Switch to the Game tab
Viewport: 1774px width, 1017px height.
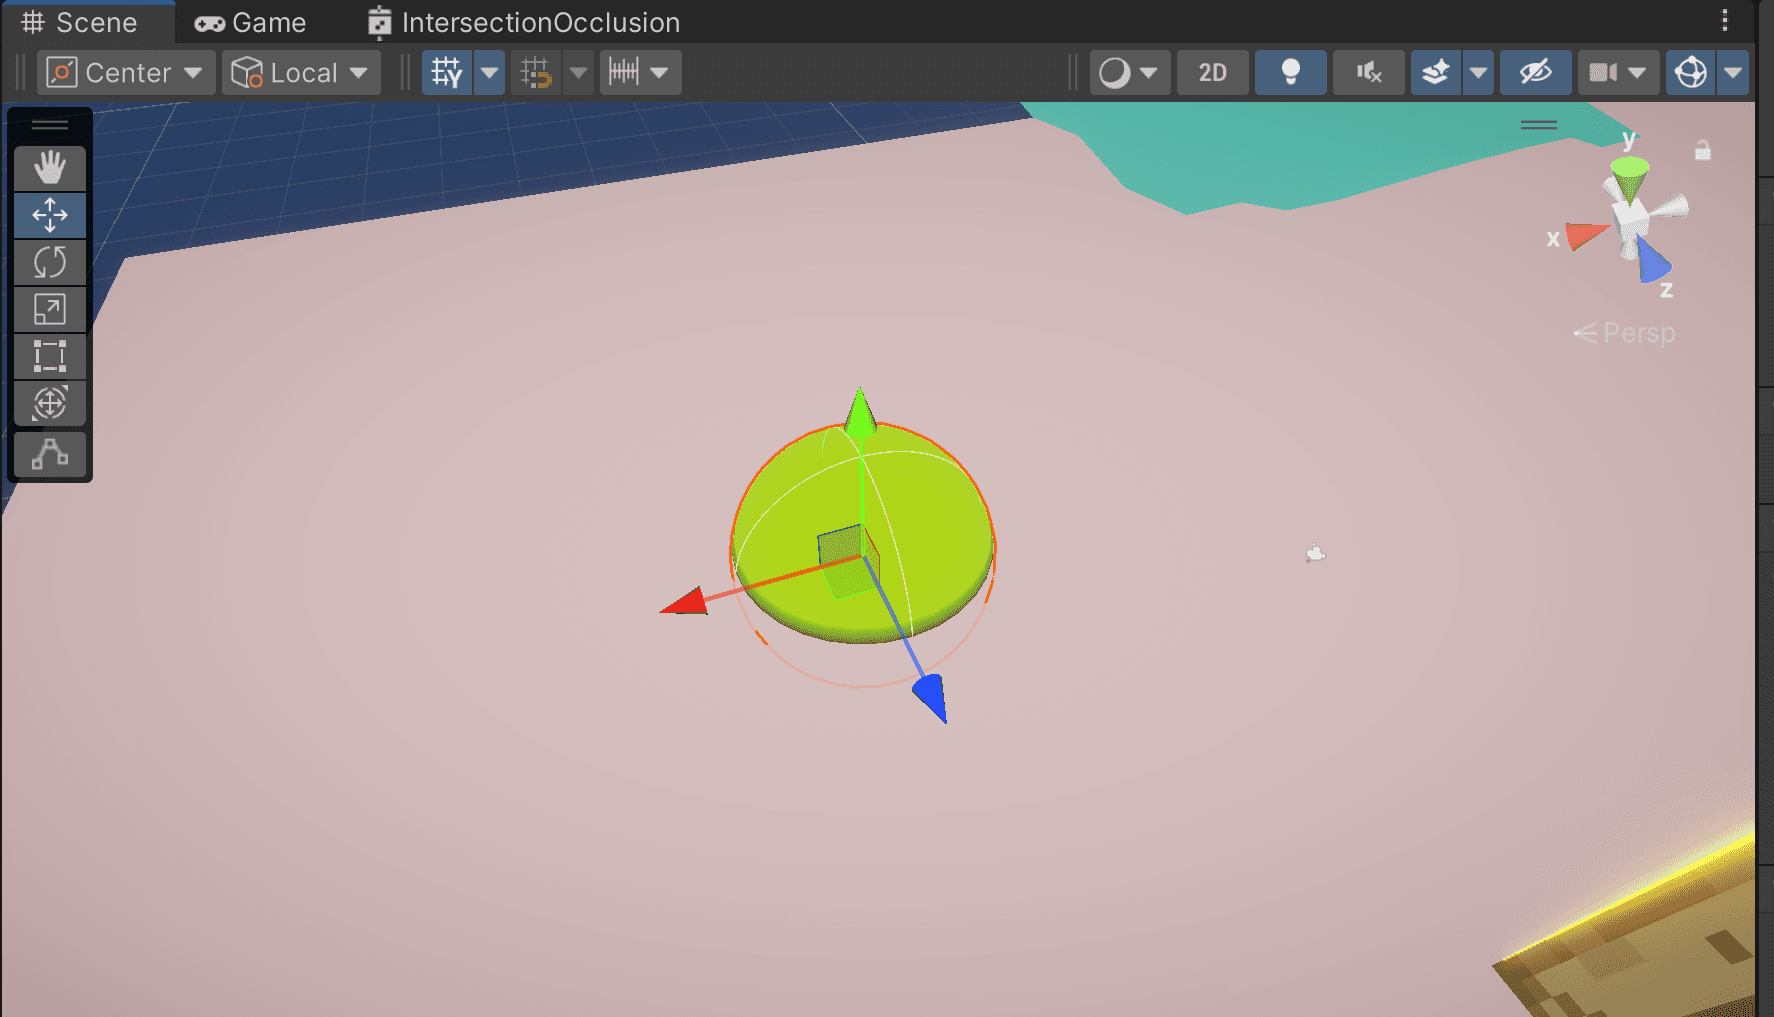tap(250, 22)
